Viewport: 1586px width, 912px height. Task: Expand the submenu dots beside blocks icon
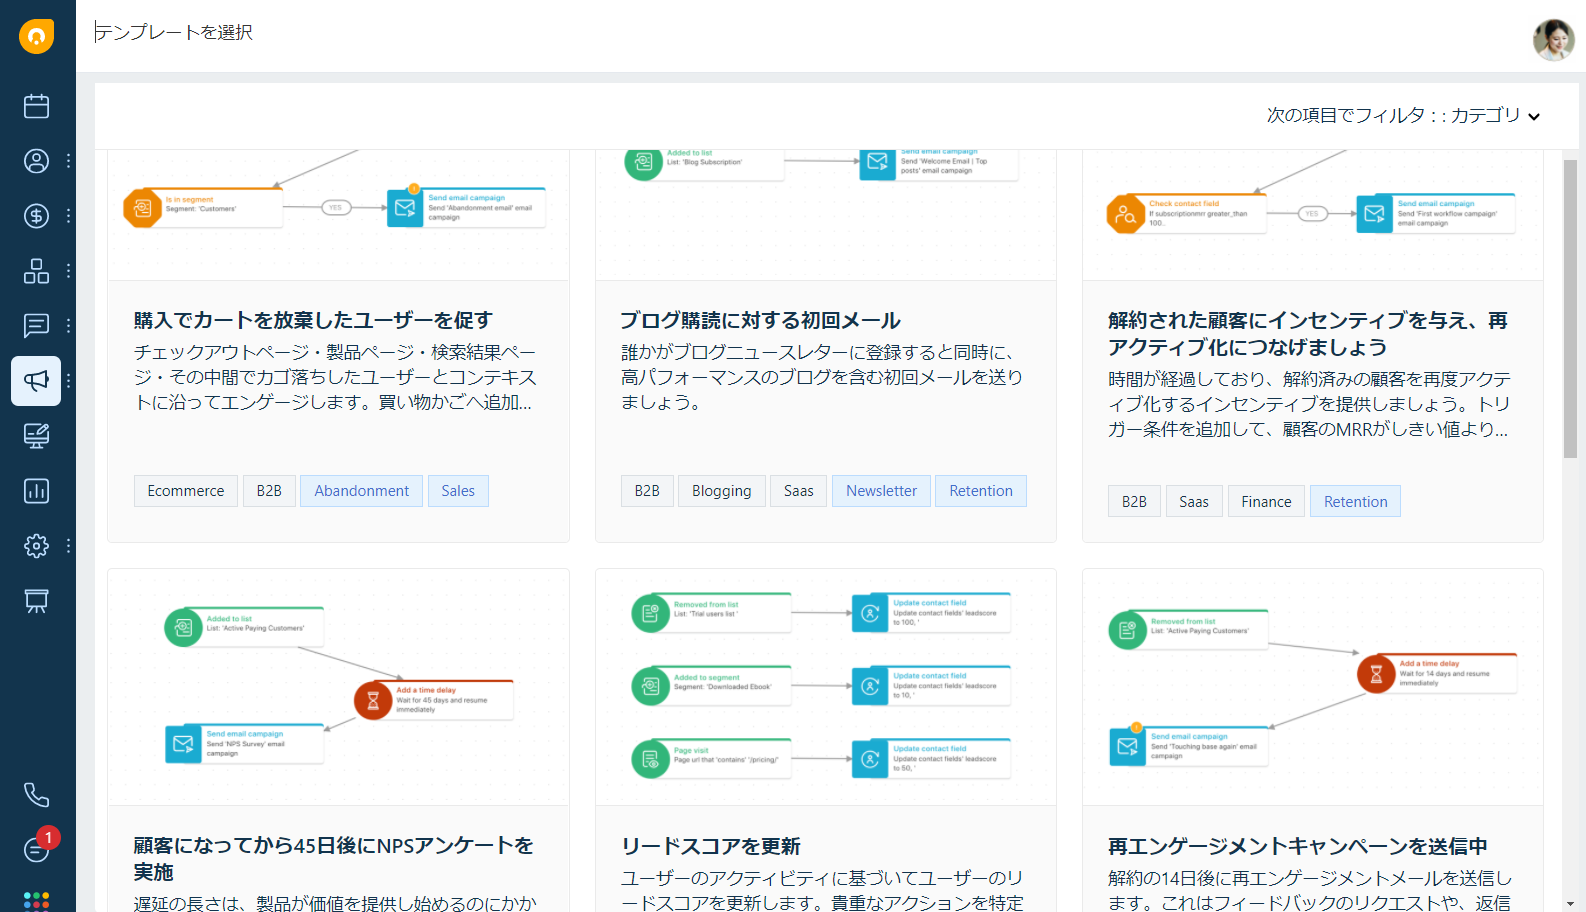coord(68,271)
